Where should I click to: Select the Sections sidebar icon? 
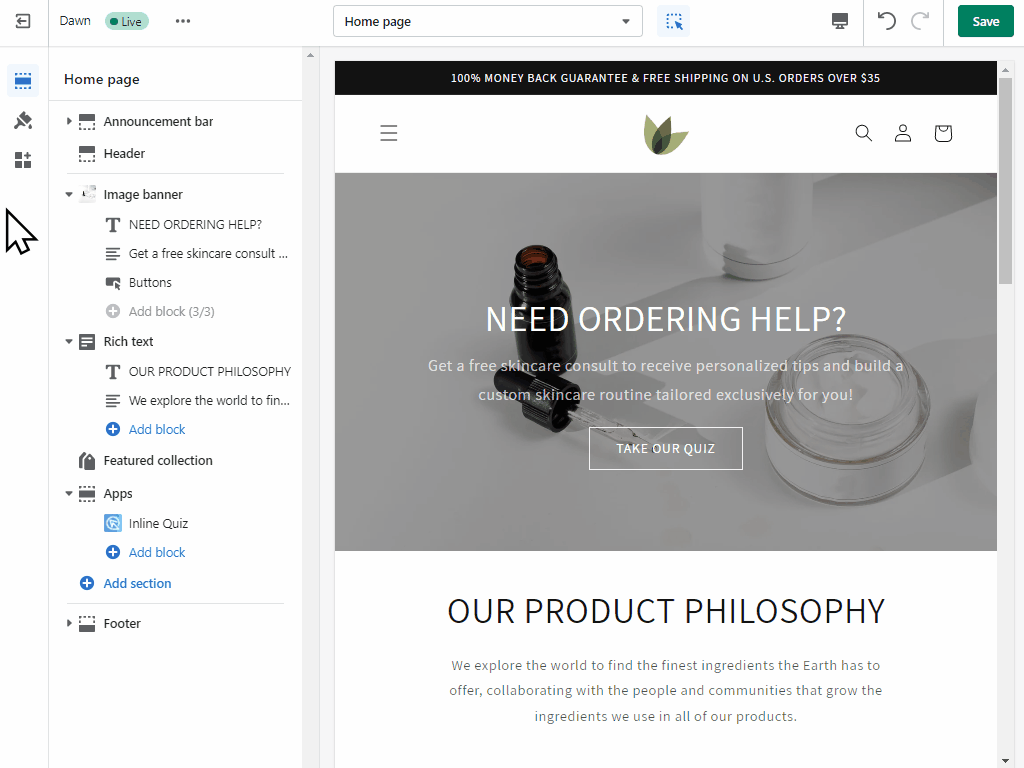[x=23, y=81]
